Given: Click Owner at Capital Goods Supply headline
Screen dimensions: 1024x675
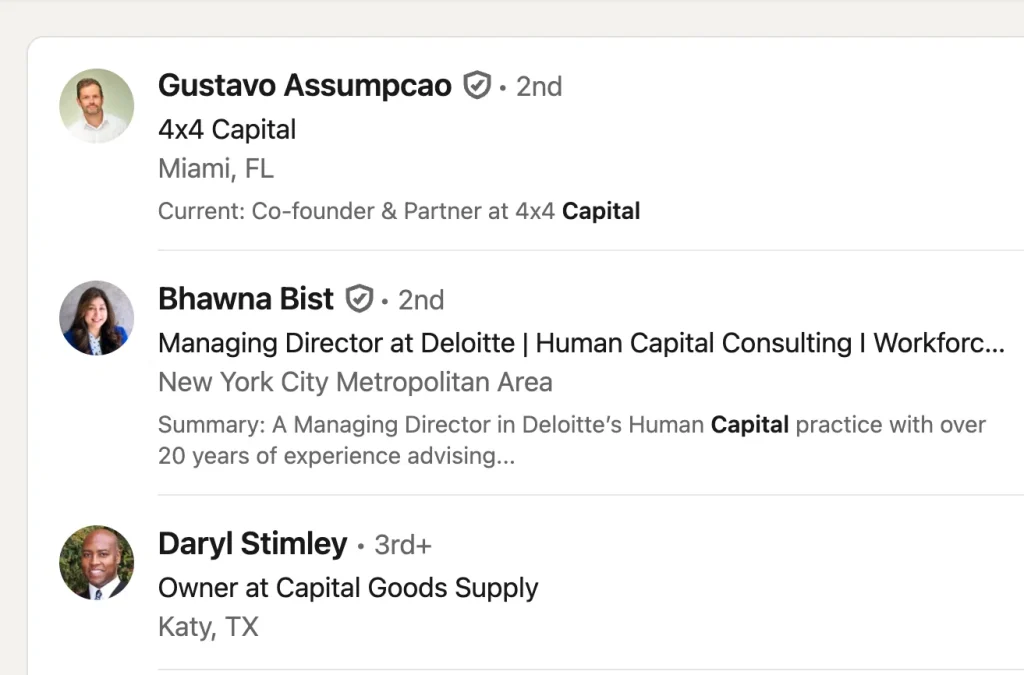Looking at the screenshot, I should [x=347, y=588].
